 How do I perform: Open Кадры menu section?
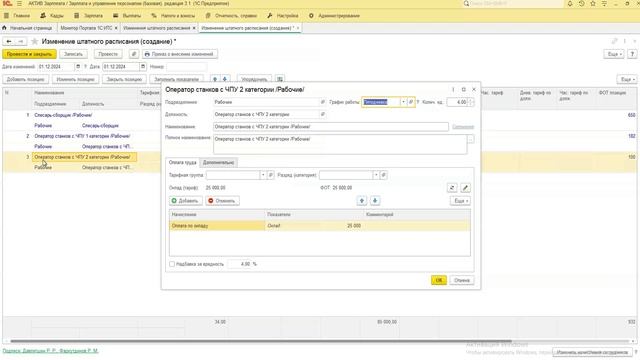pos(52,16)
